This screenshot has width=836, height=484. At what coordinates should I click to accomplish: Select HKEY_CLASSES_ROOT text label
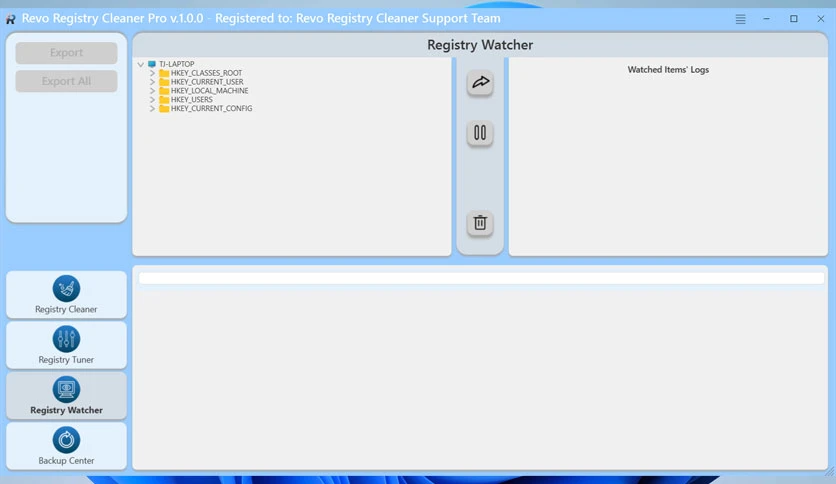[206, 73]
